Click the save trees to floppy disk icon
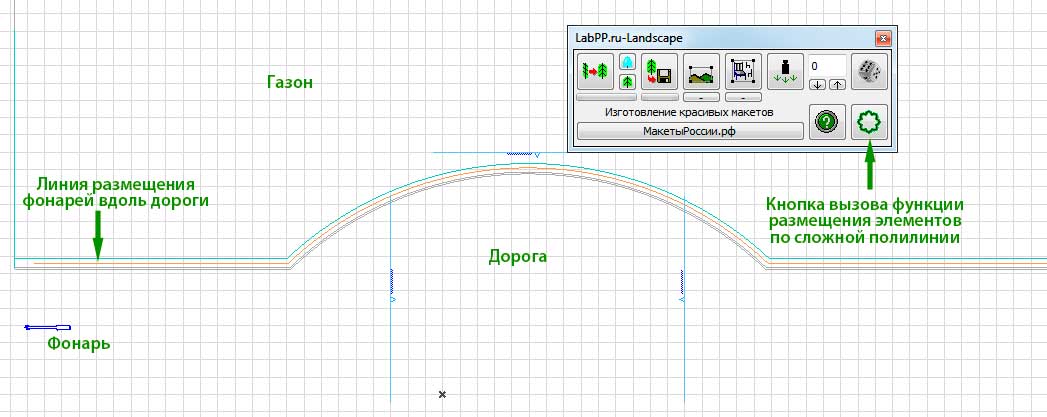Screen dimensions: 1047x417 coord(660,71)
